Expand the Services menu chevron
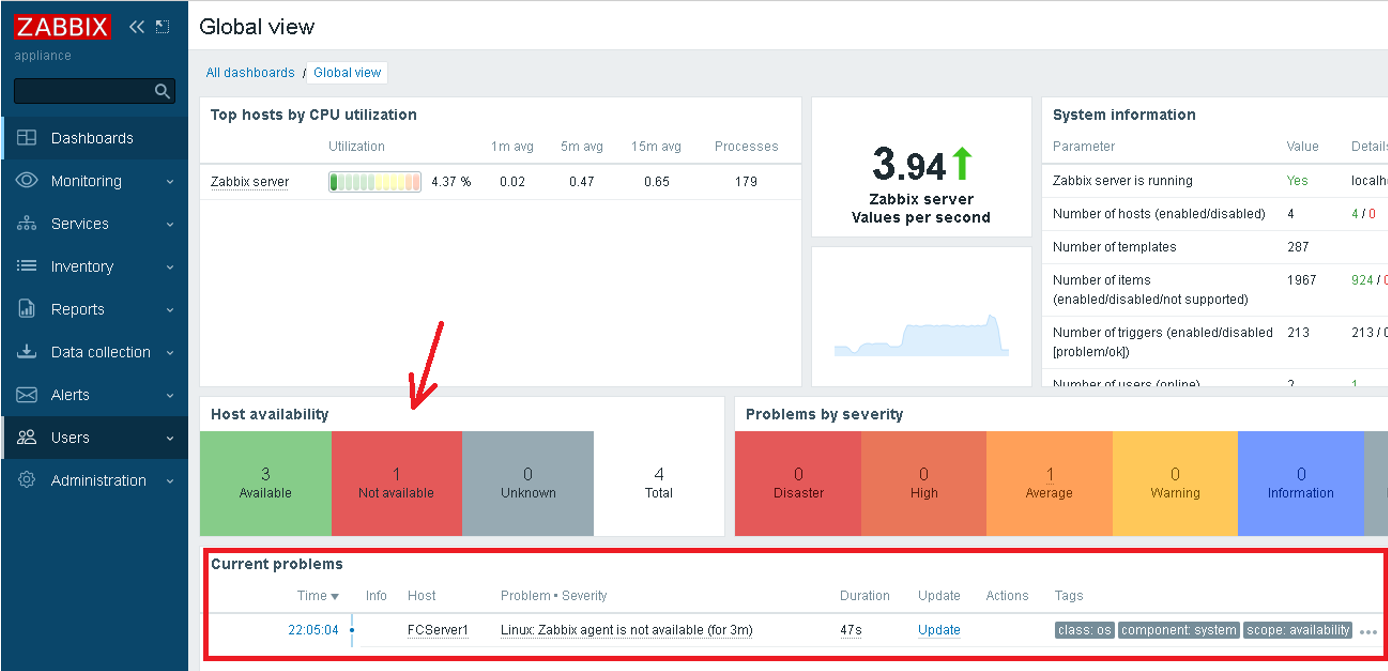1388x671 pixels. point(170,225)
